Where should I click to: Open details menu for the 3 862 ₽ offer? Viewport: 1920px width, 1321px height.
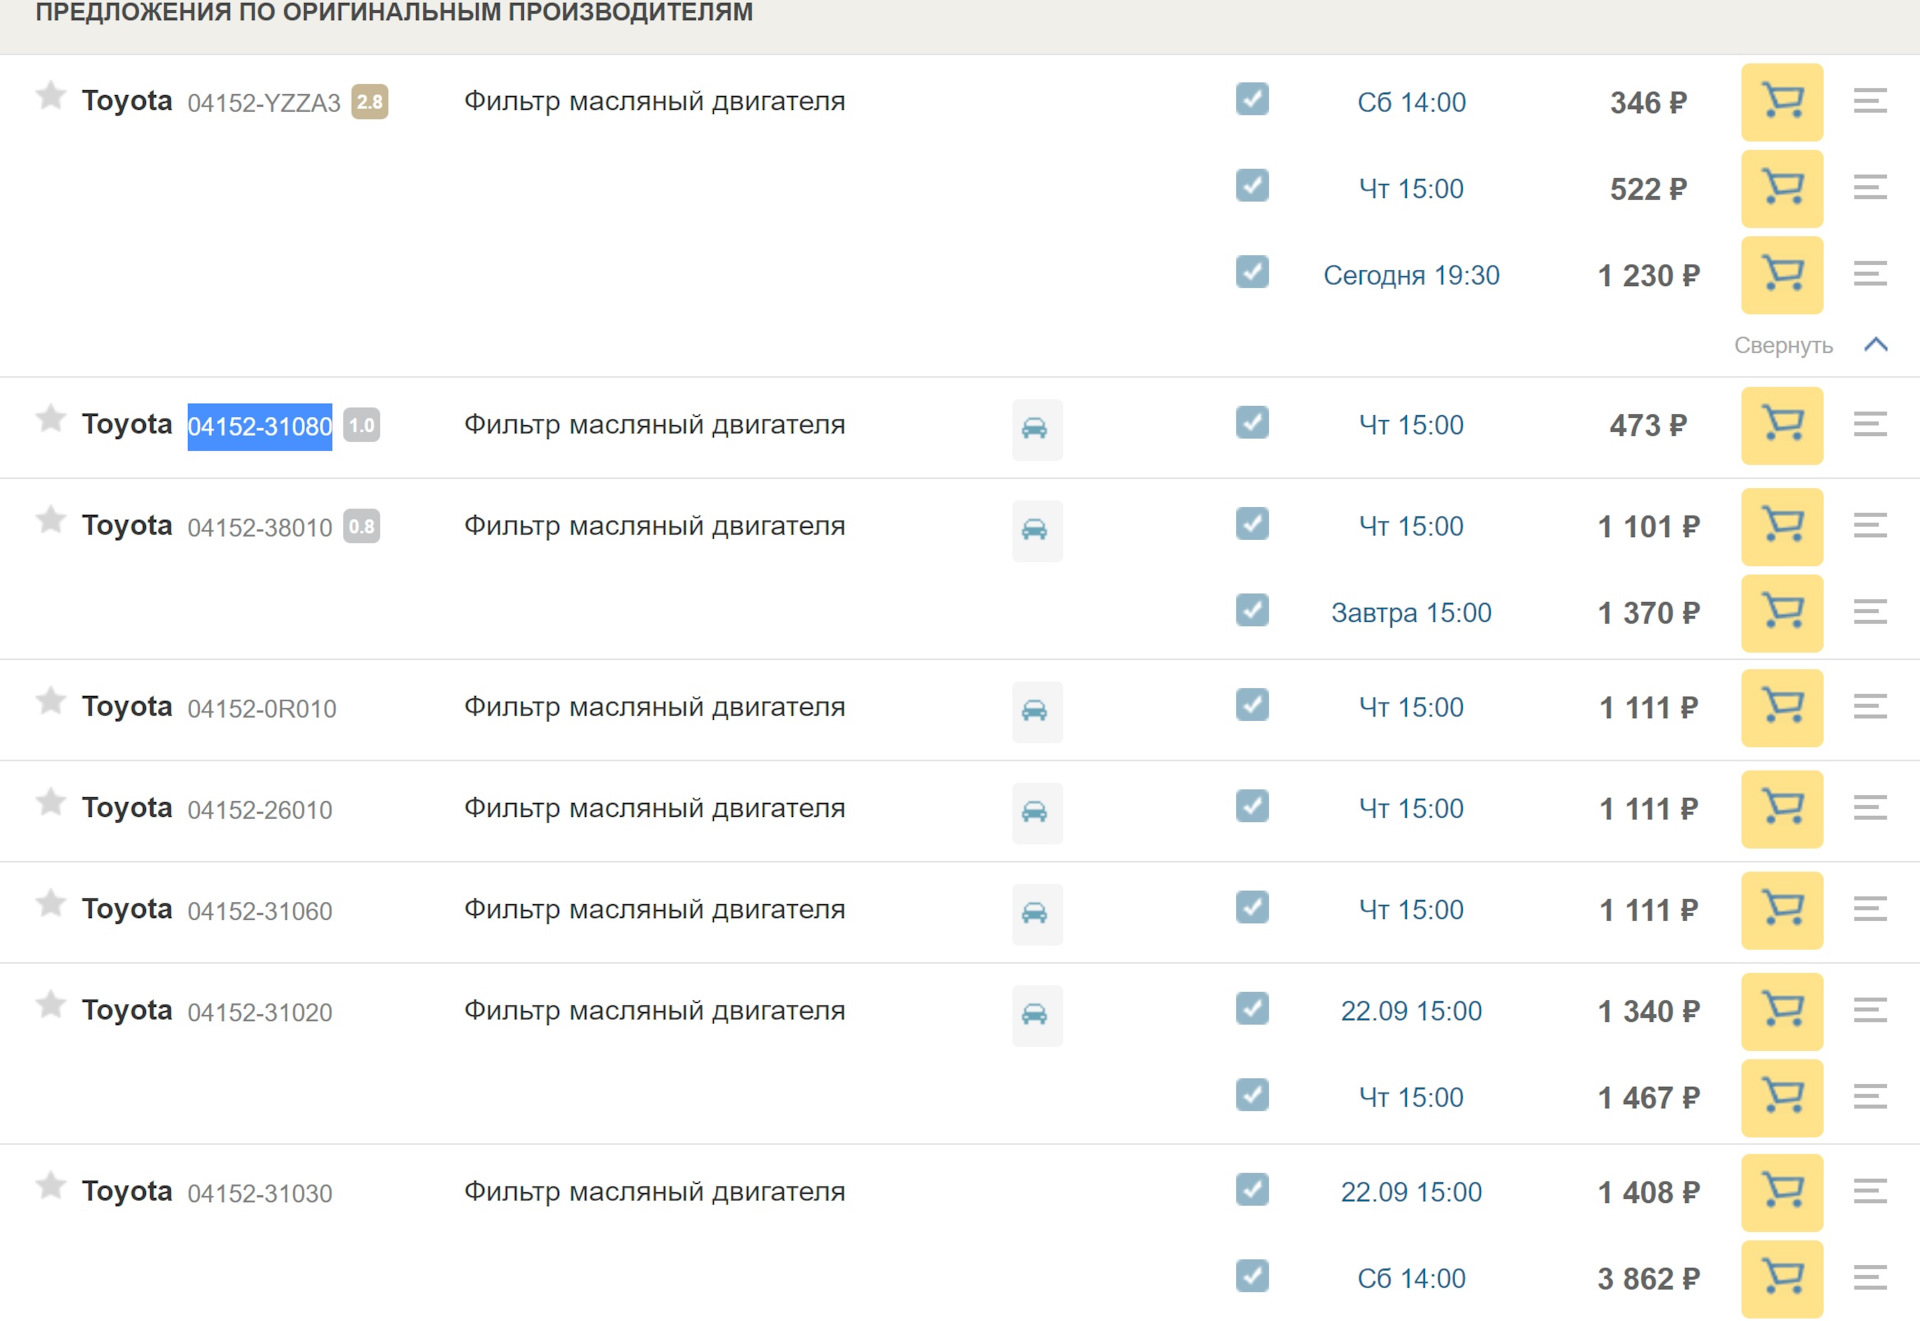point(1870,1277)
